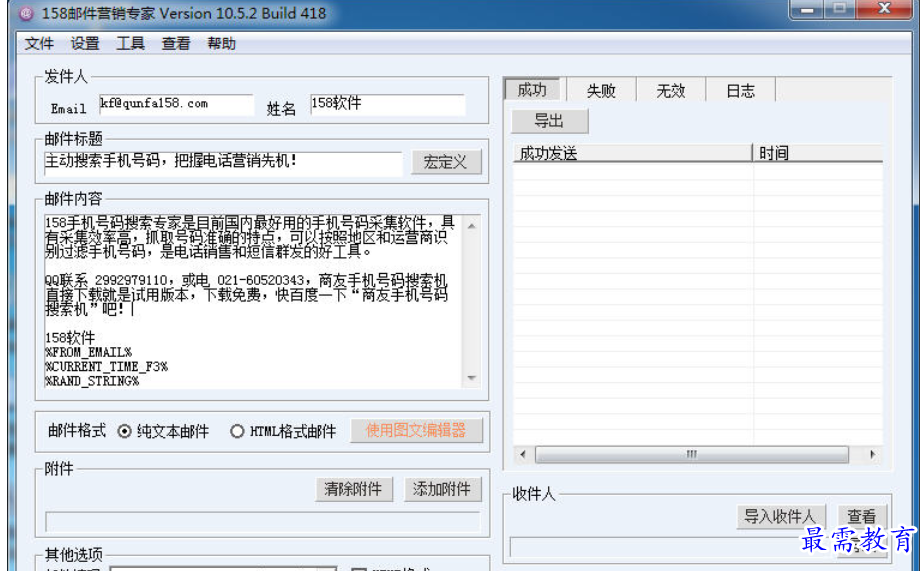Switch to the 失败 tab
Image resolution: width=923 pixels, height=571 pixels.
[x=601, y=91]
